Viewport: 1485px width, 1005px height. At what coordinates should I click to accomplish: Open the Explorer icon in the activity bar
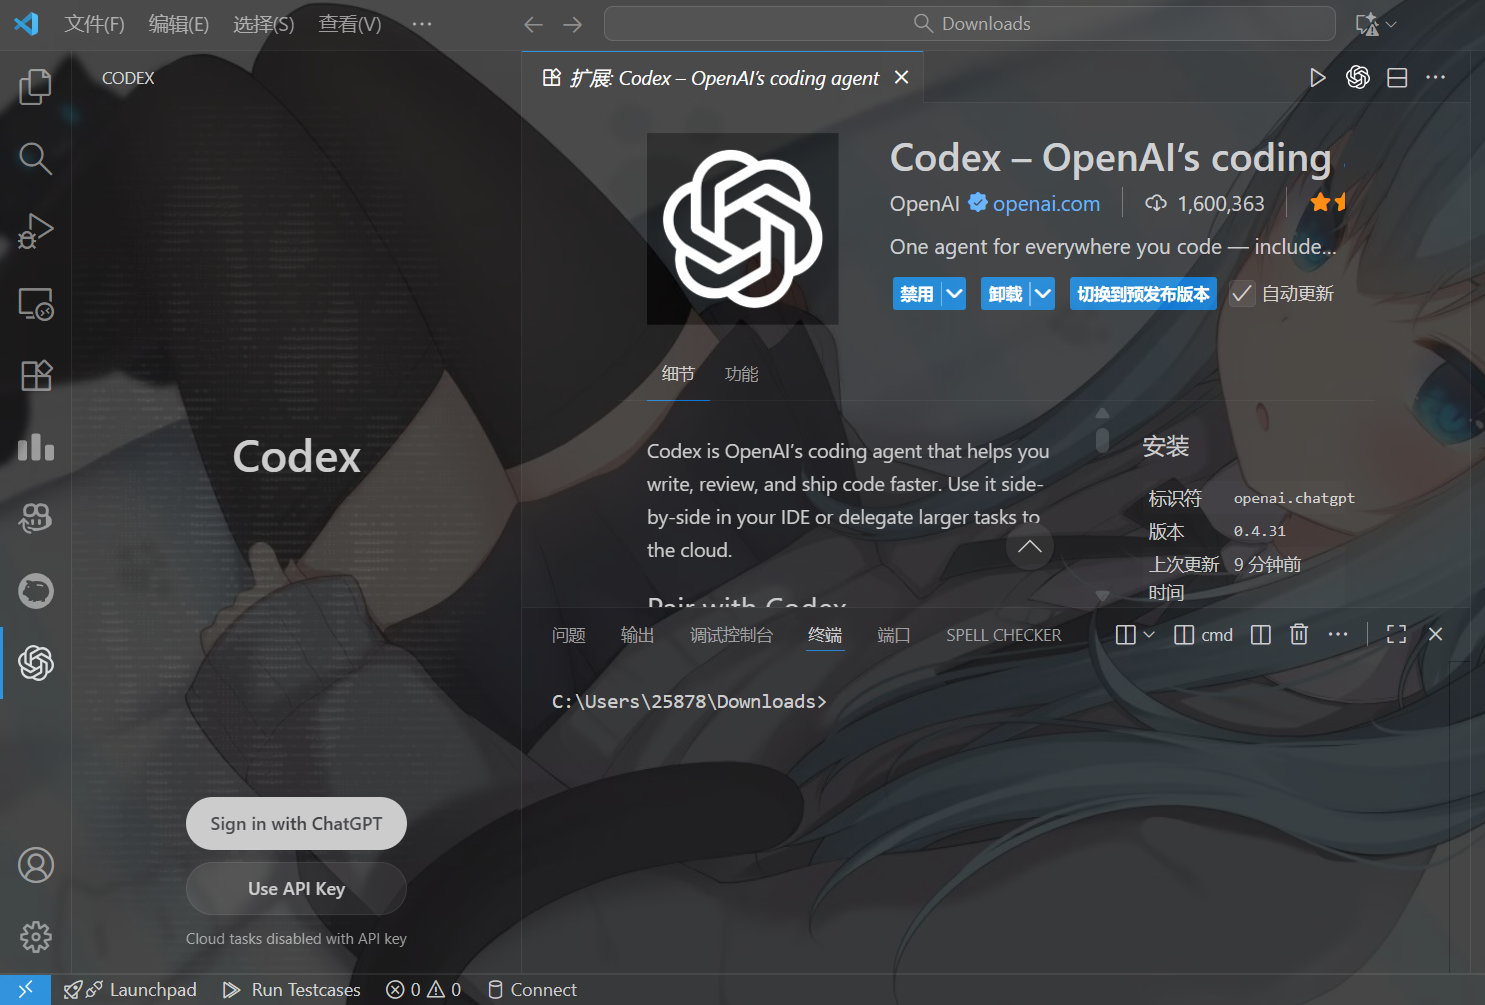pyautogui.click(x=35, y=87)
